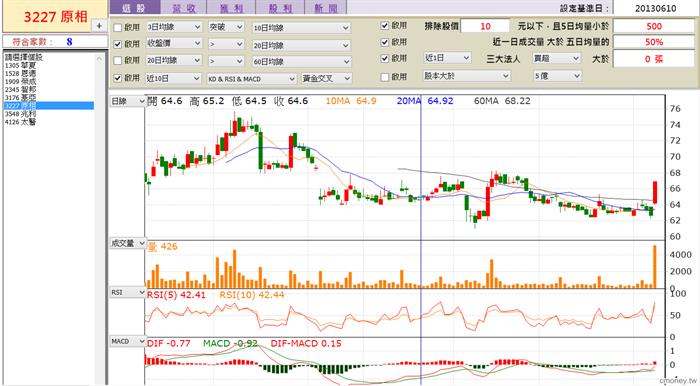Screen dimensions: 700x386
Task: Open the 近10日 period dropdown
Action: coord(173,79)
